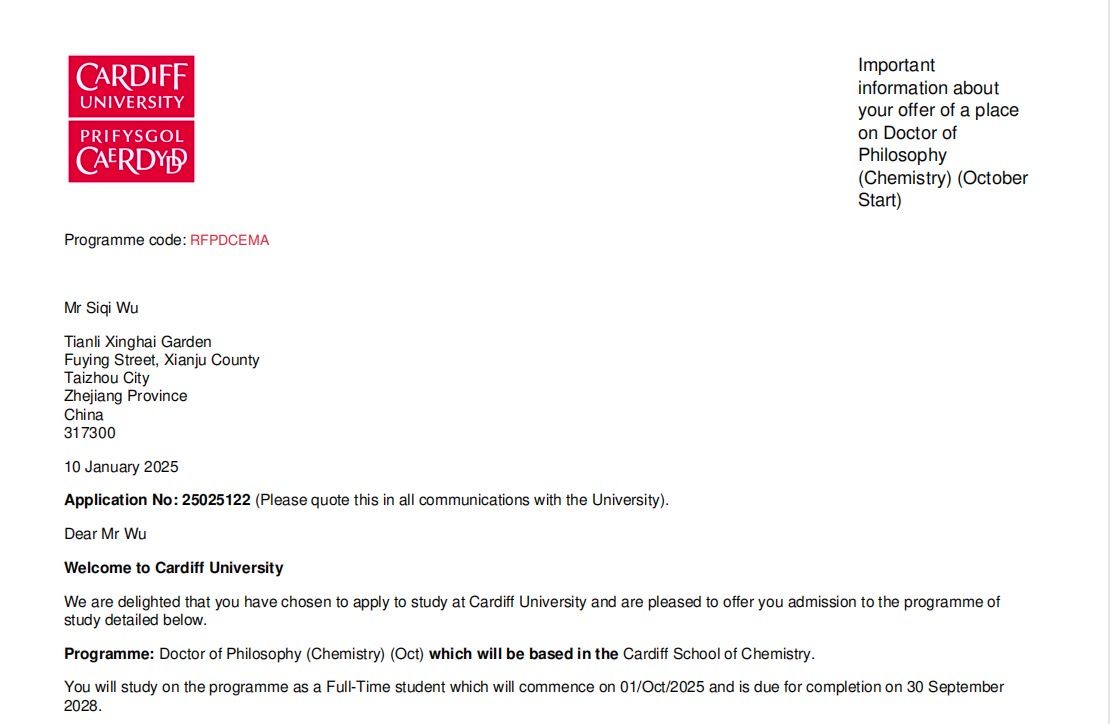The image size is (1110, 724).
Task: Click the "Welcome to Cardiff University" heading
Action: [x=174, y=568]
